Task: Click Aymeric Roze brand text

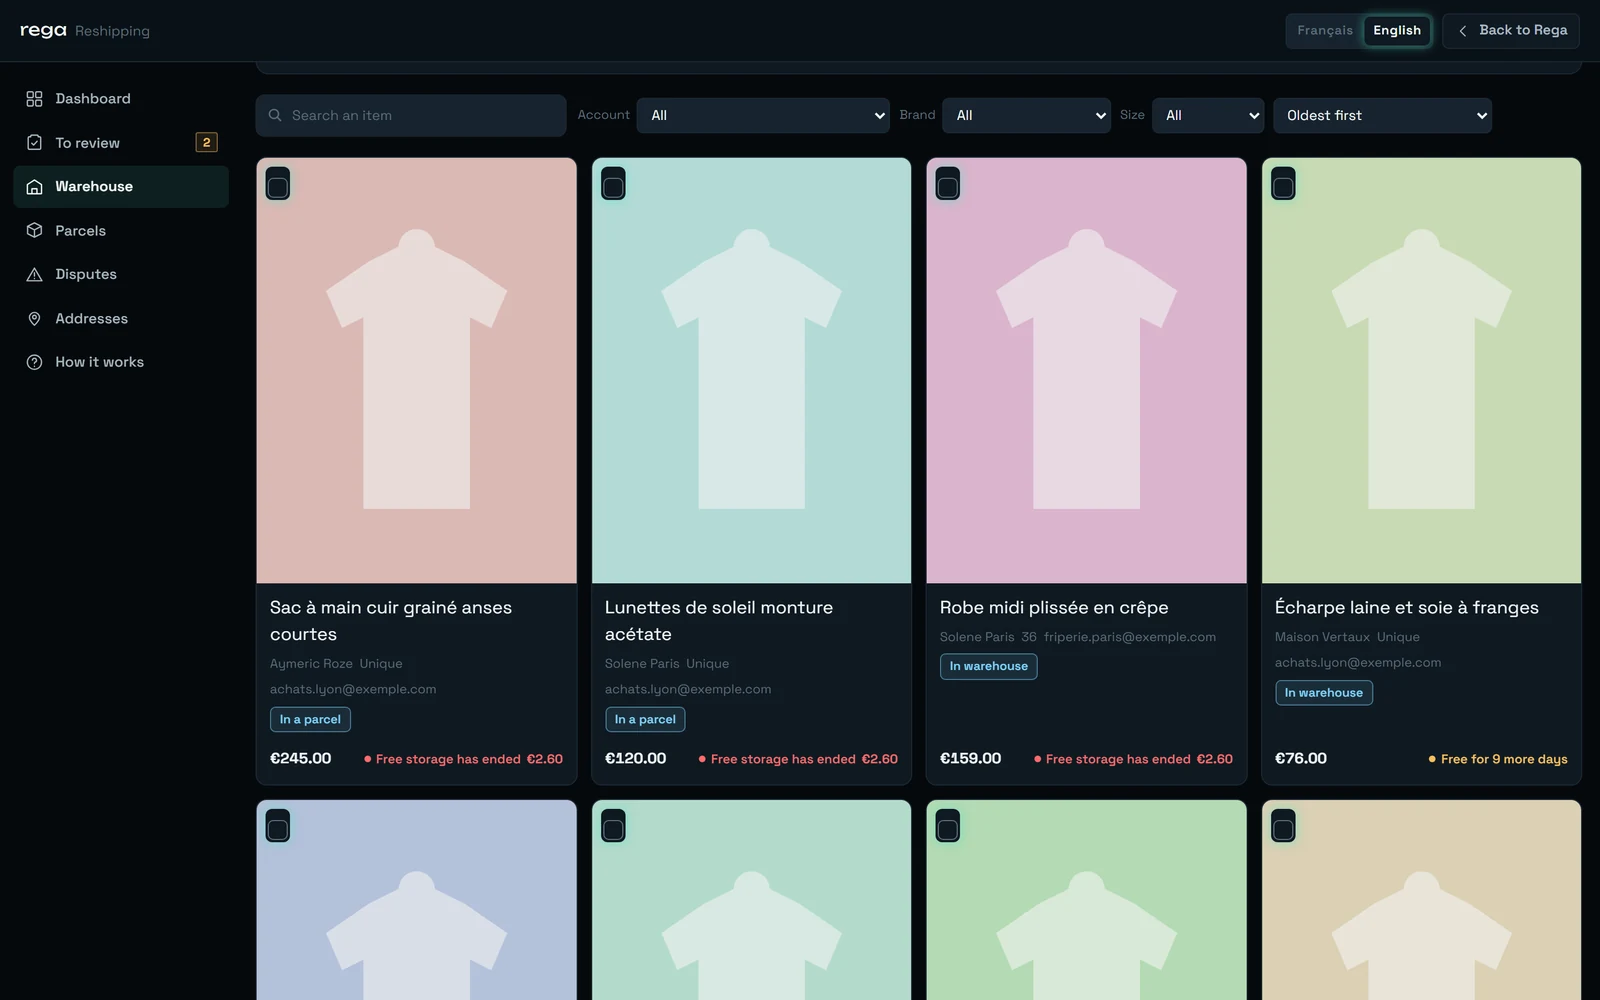Action: pyautogui.click(x=311, y=664)
